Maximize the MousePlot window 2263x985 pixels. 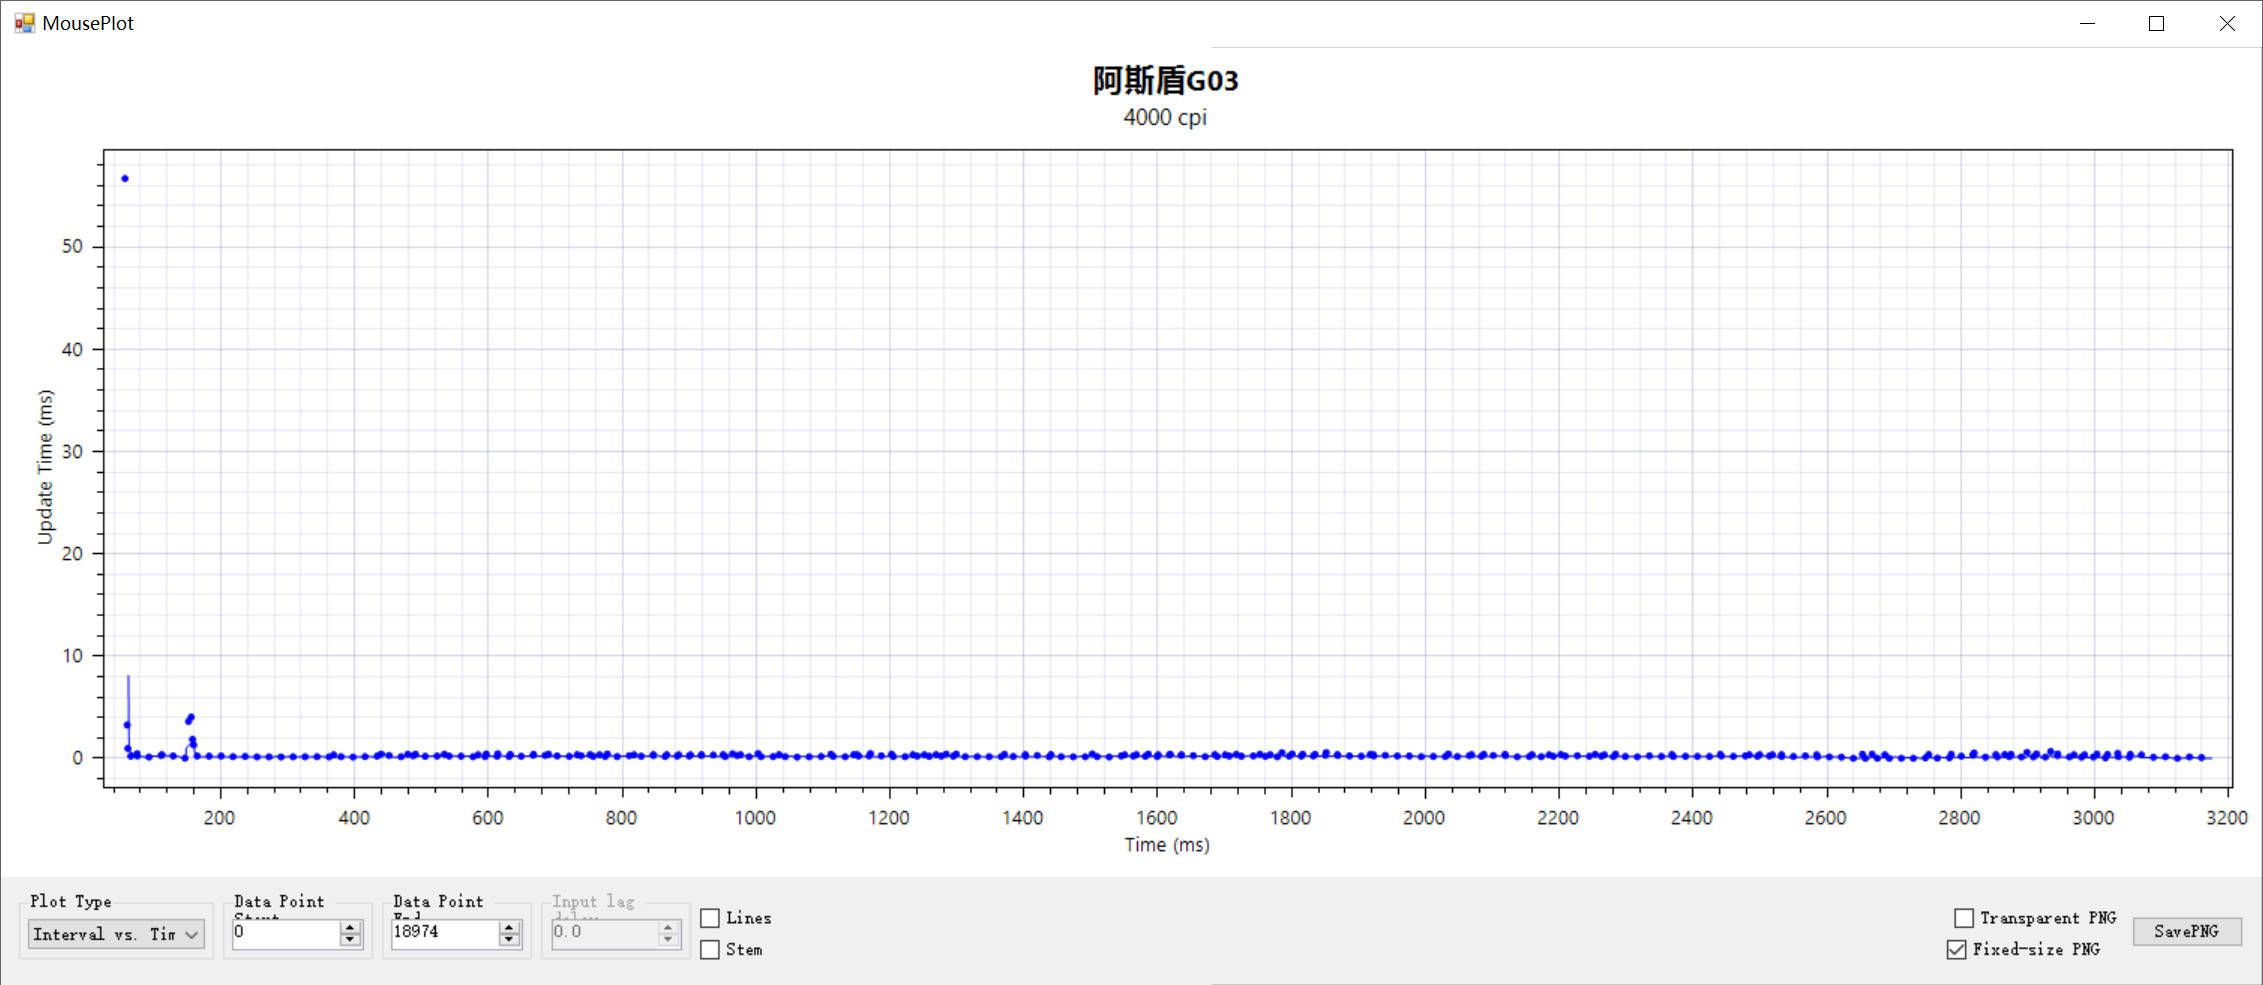(2156, 23)
